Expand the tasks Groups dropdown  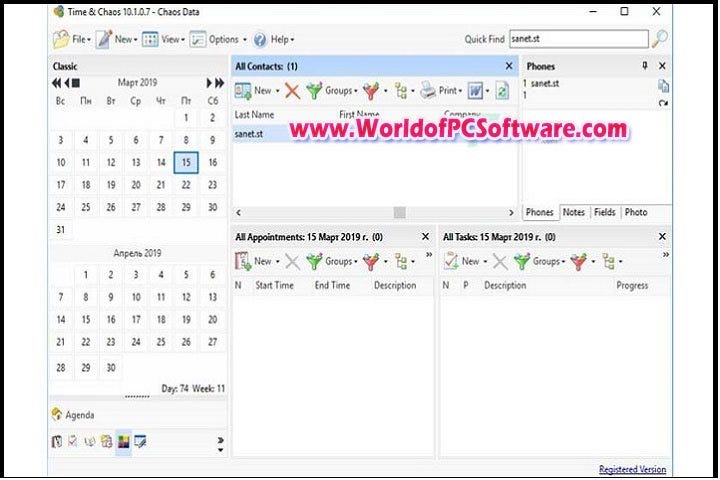[x=563, y=261]
